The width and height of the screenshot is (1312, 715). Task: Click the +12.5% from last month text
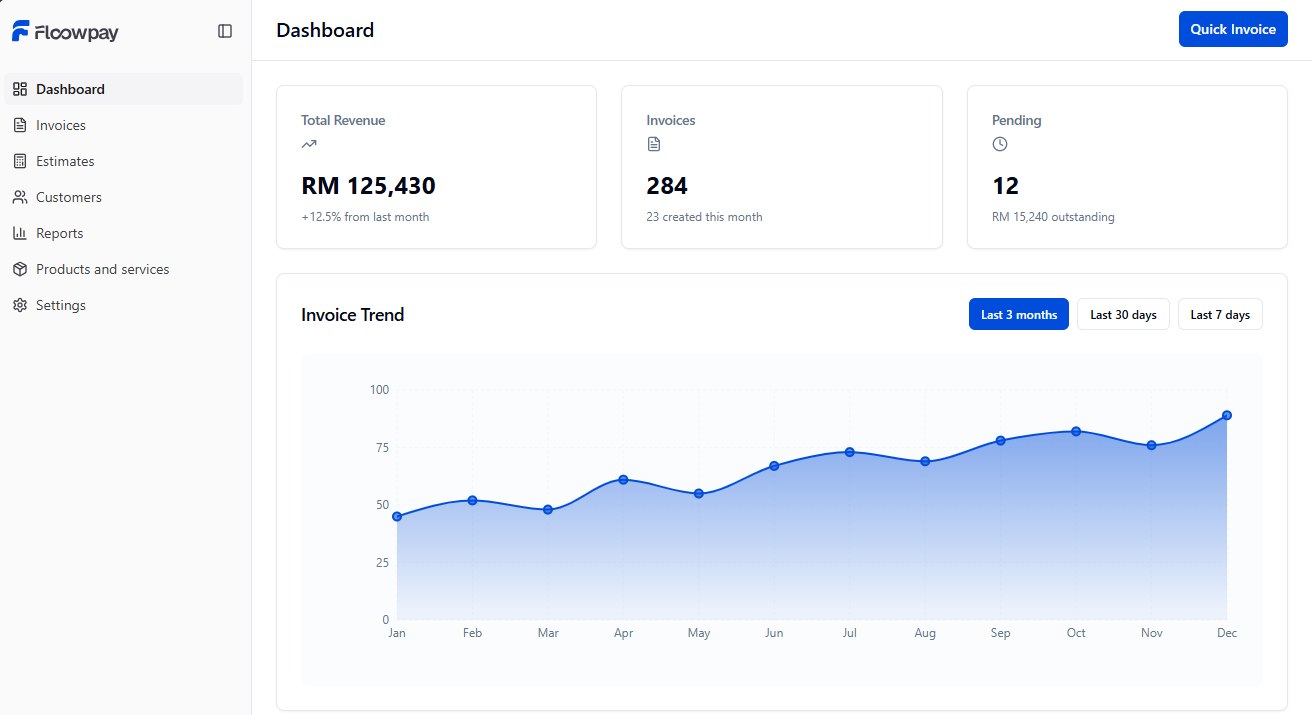tap(365, 217)
